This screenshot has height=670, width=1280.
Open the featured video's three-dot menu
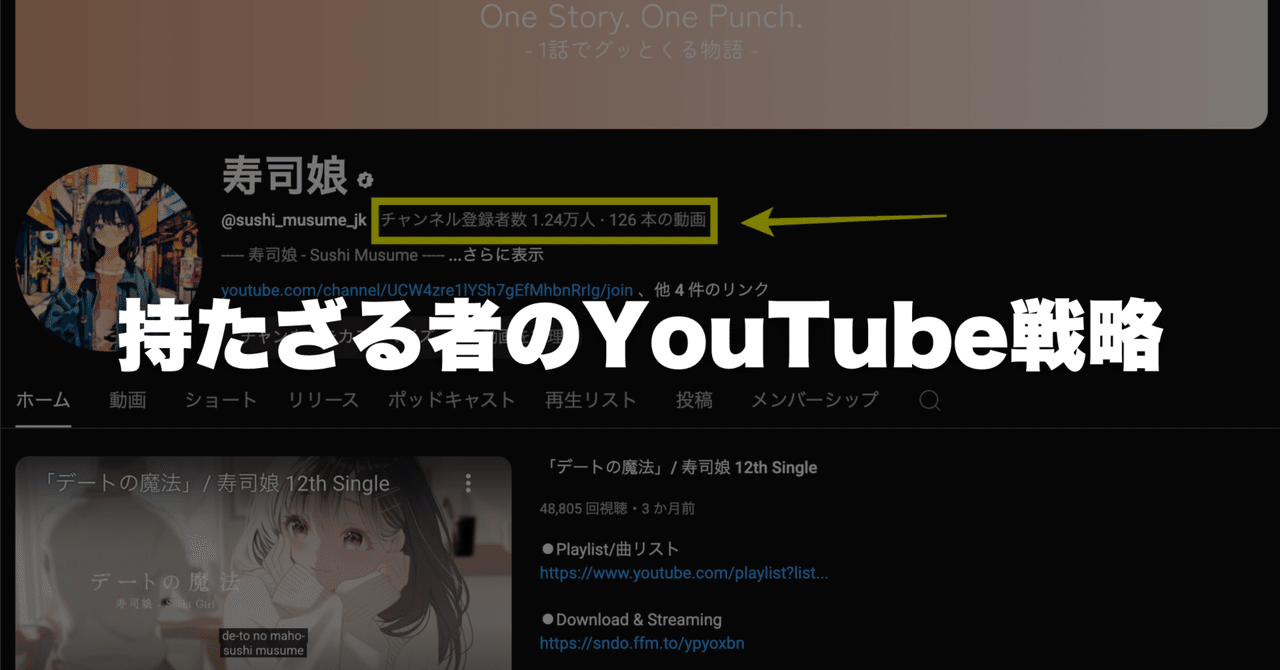468,484
